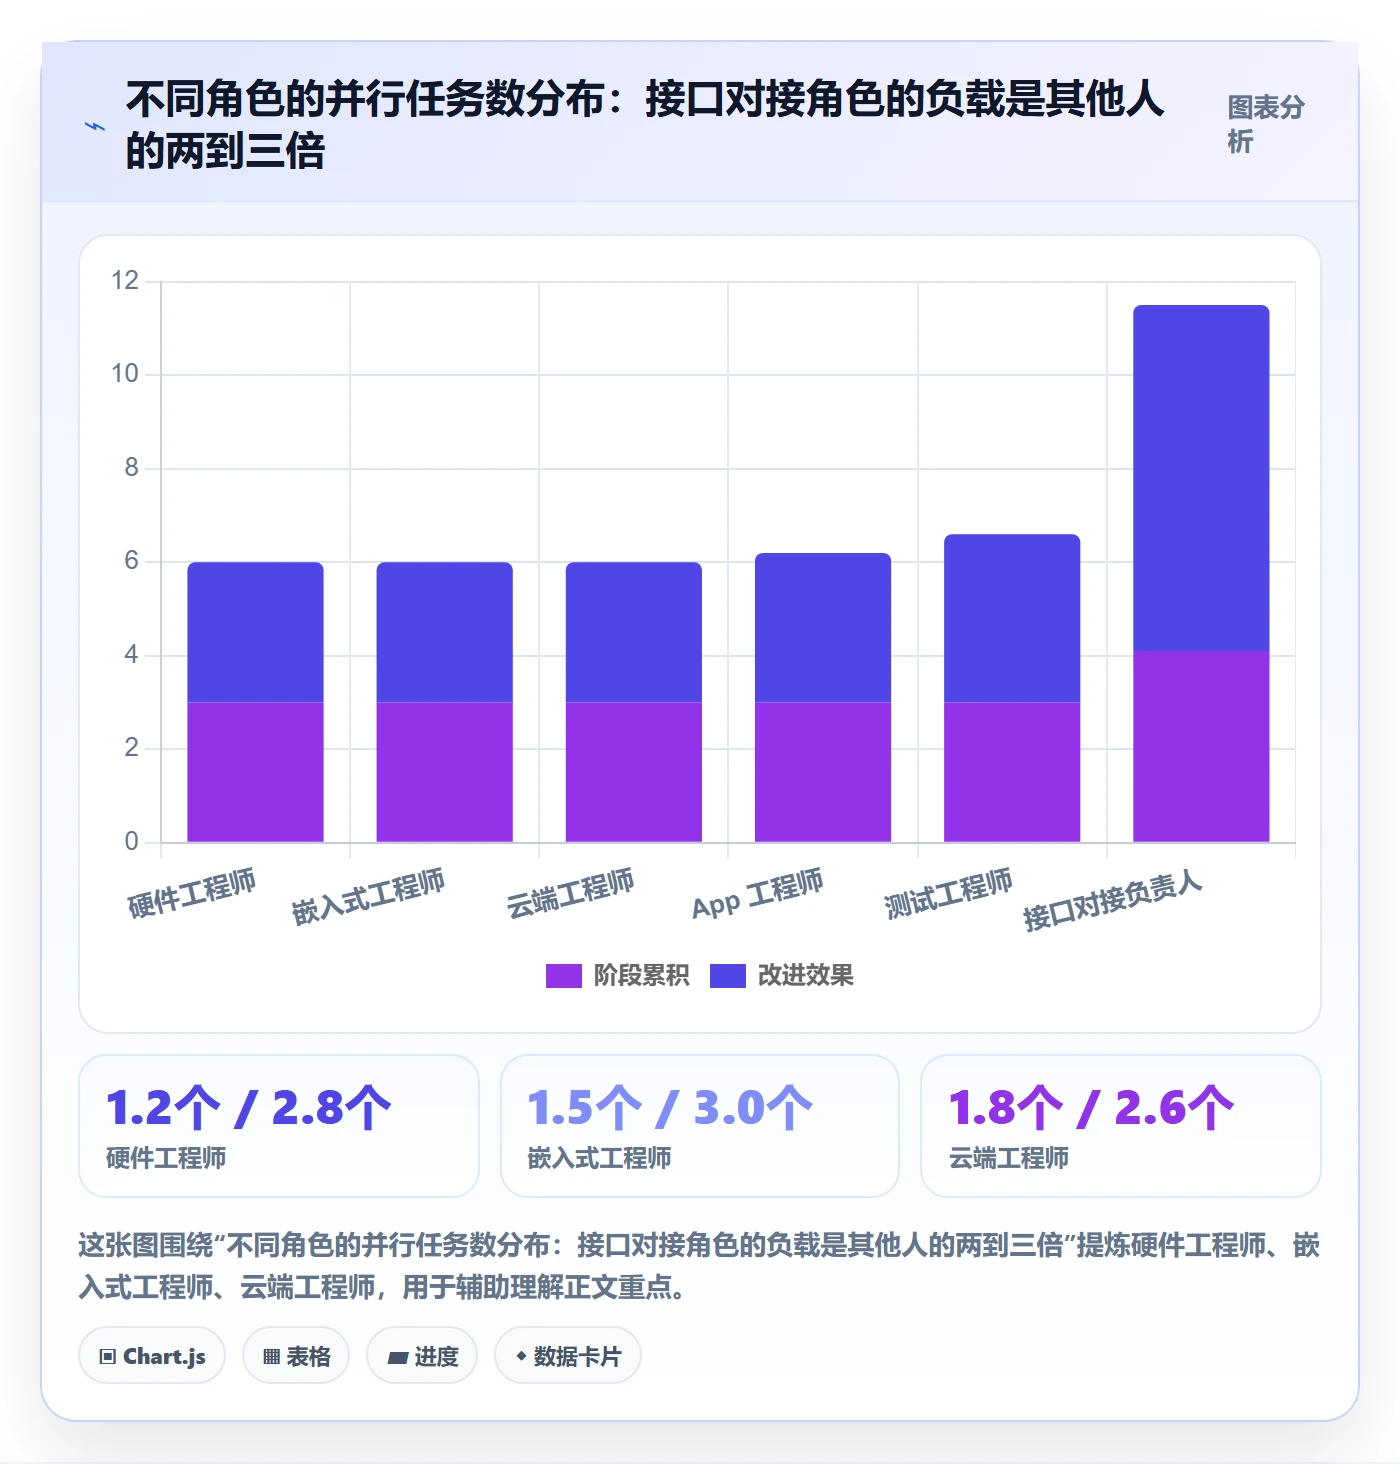Click the purple bar segment for App 工程师
The height and width of the screenshot is (1464, 1400).
coord(823,772)
